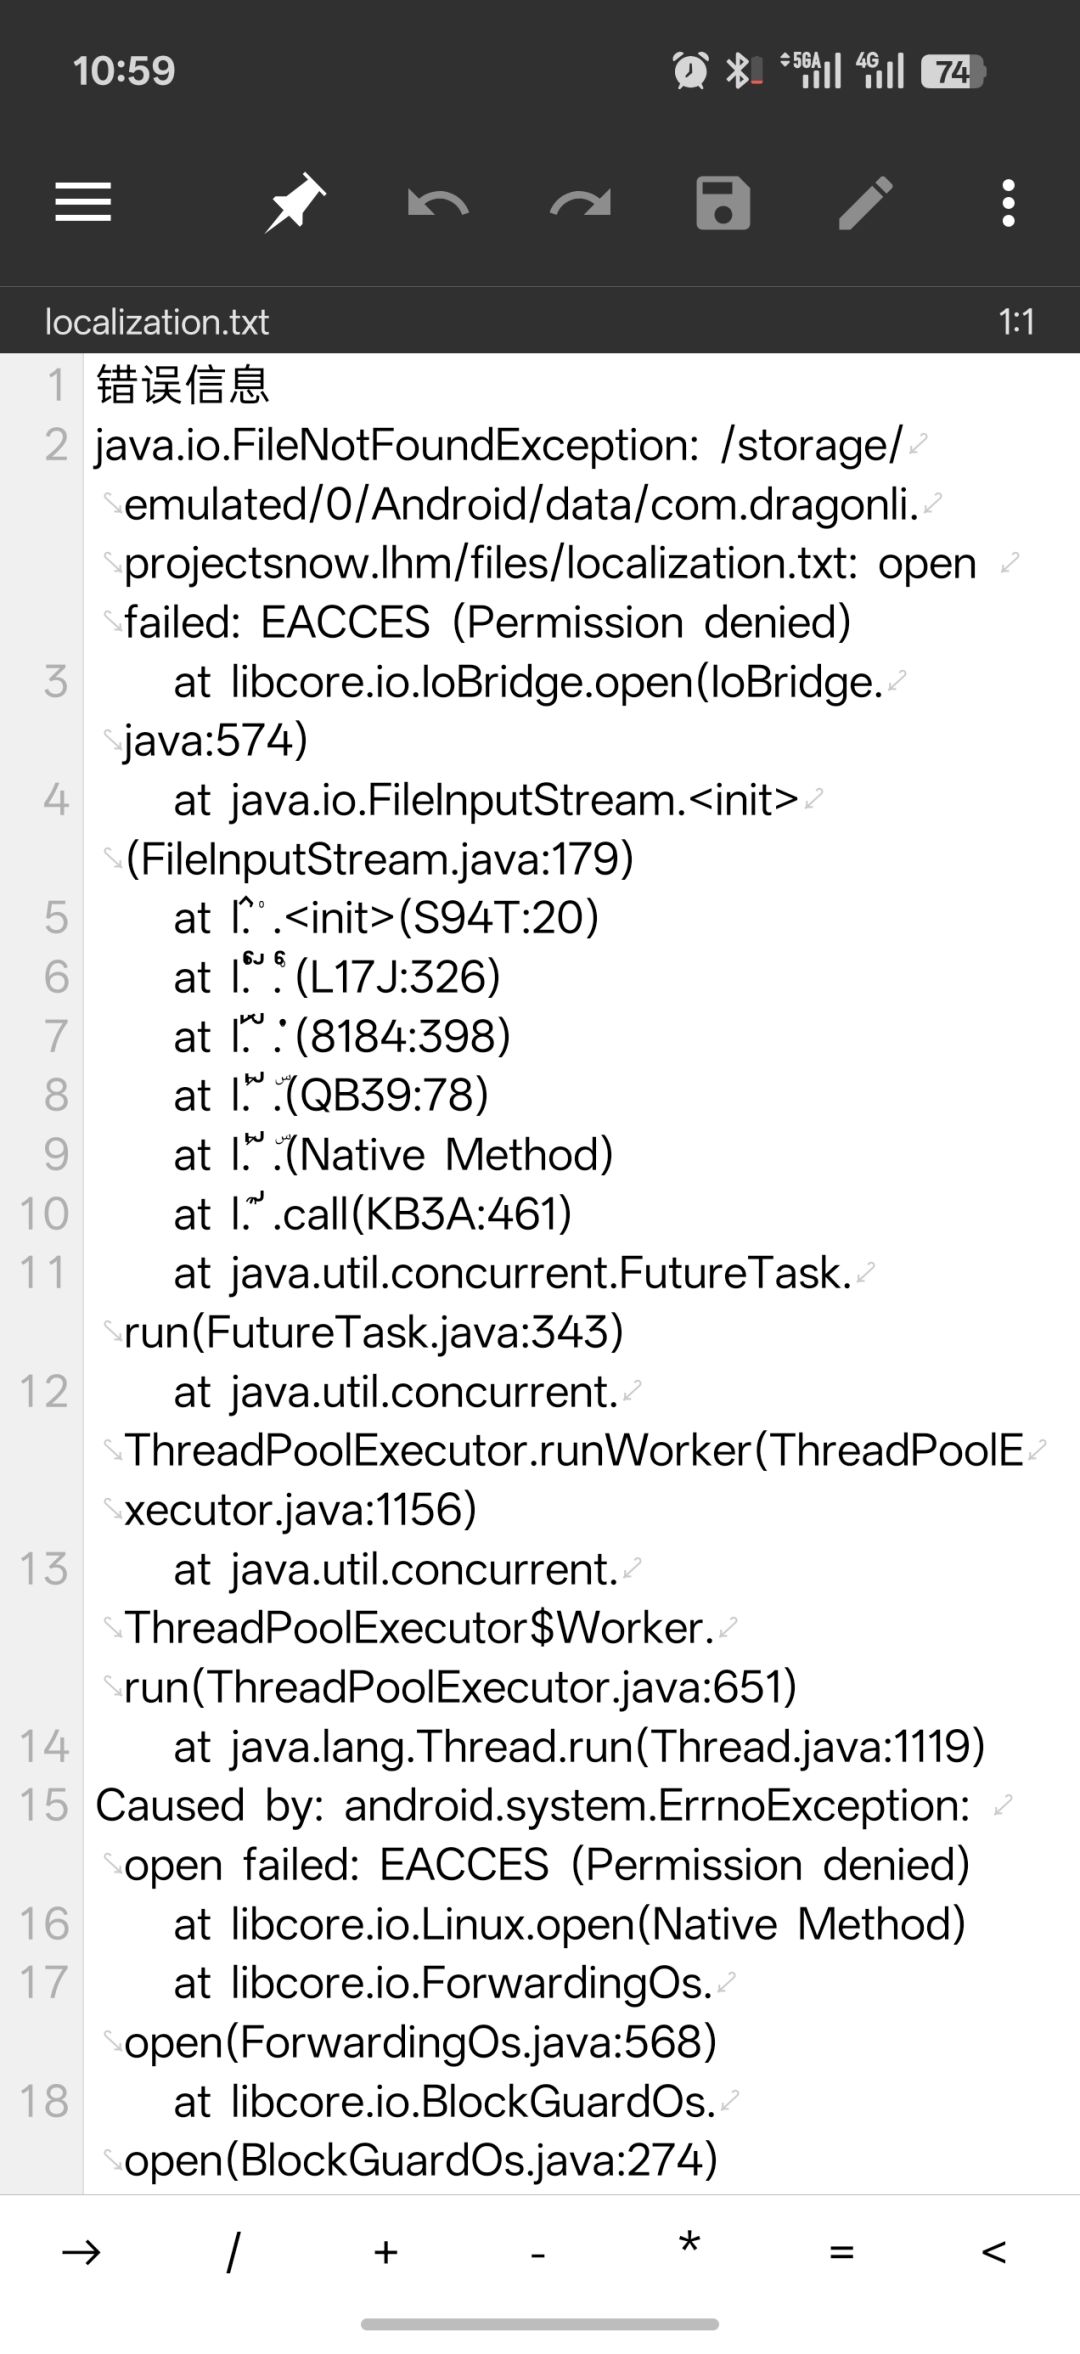1080x2354 pixels.
Task: Tap the undo arrow icon
Action: 438,204
